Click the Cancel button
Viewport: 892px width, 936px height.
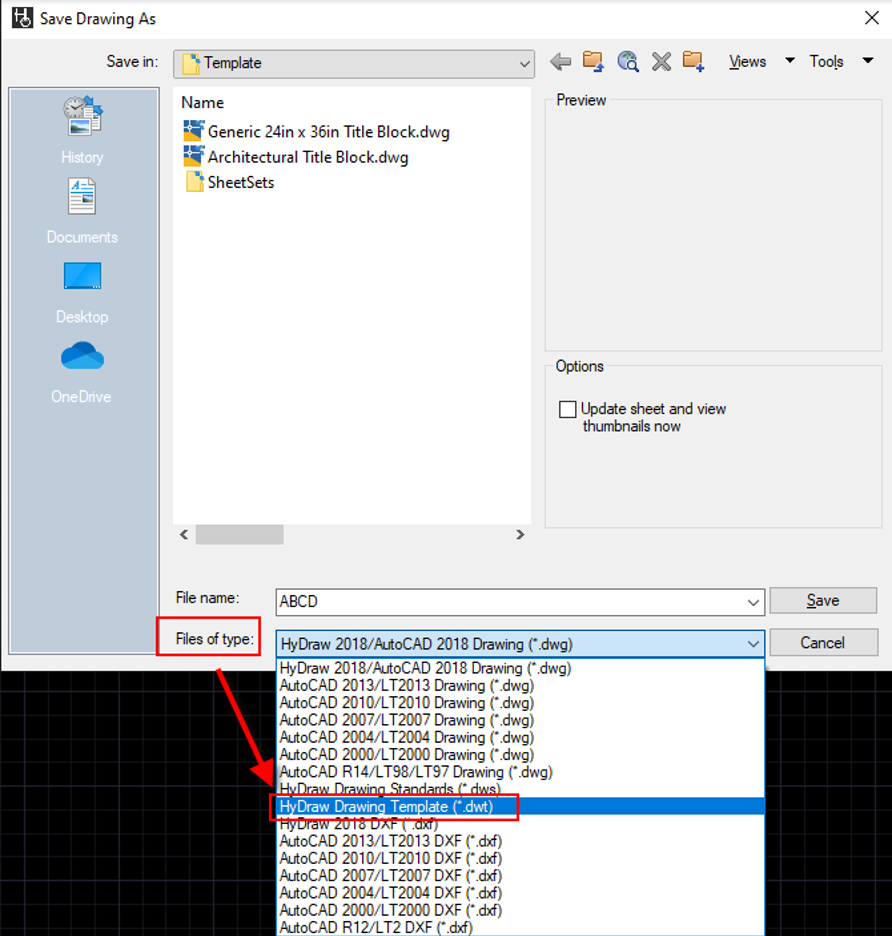[823, 643]
